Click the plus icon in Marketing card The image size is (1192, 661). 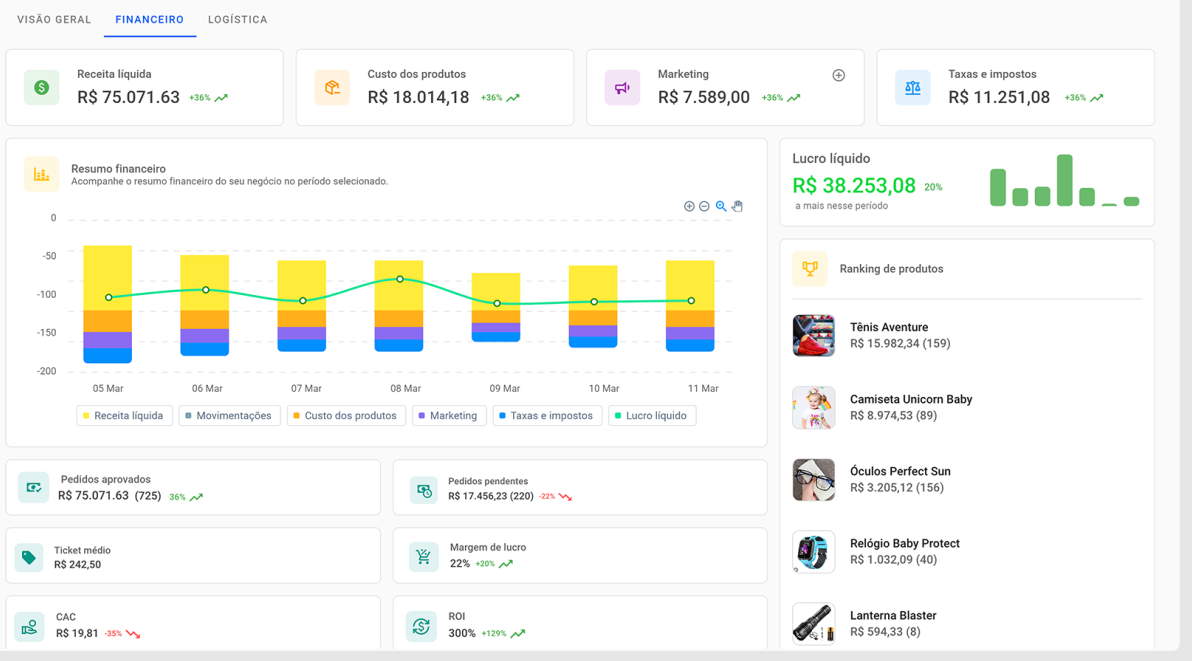click(838, 75)
